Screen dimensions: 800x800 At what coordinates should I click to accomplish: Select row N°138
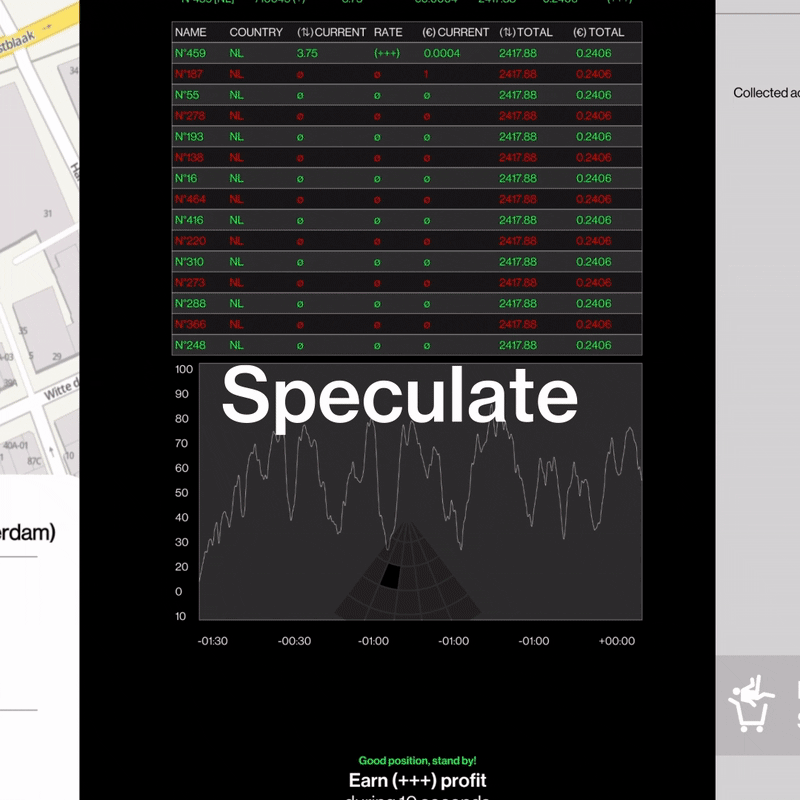pyautogui.click(x=407, y=158)
